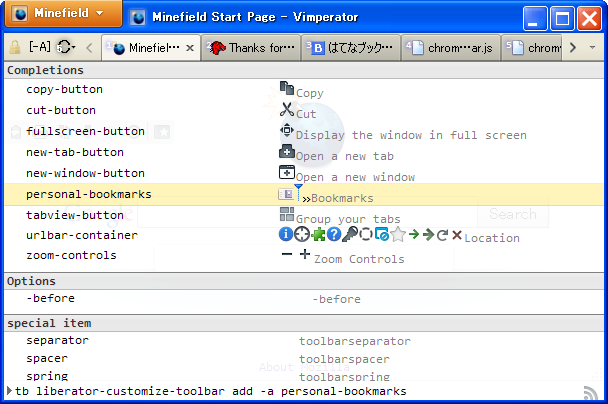Click the blue question mark icon
Viewport: 608px width, 404px height.
point(333,234)
